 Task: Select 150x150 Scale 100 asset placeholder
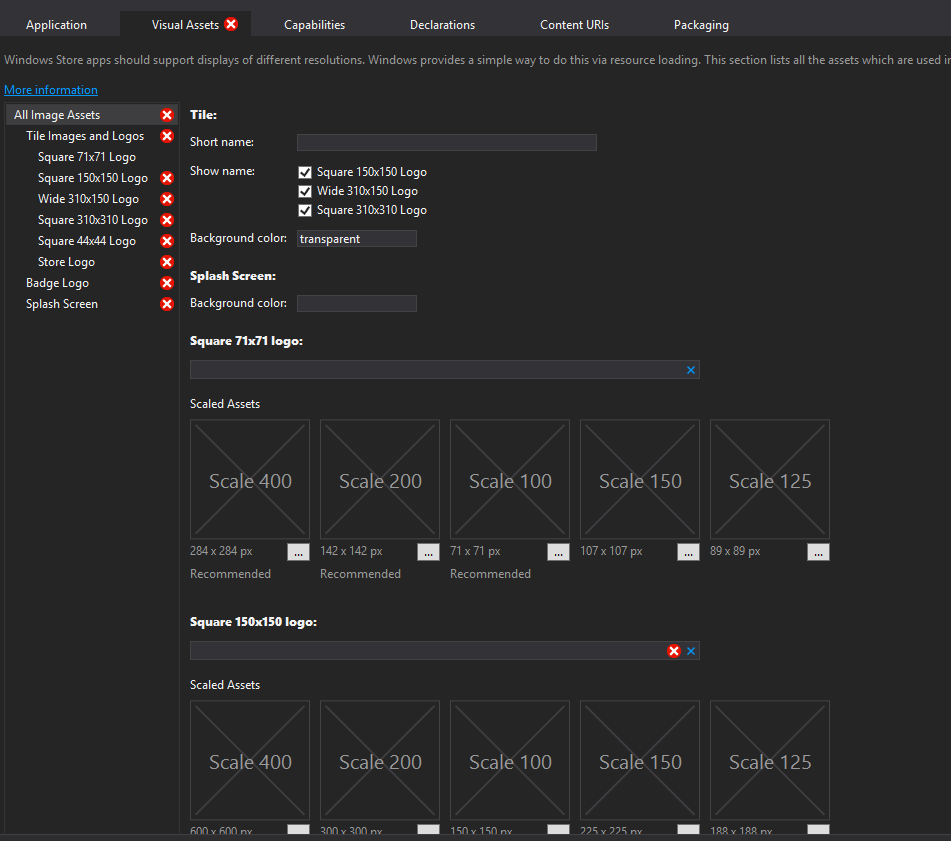coord(509,760)
